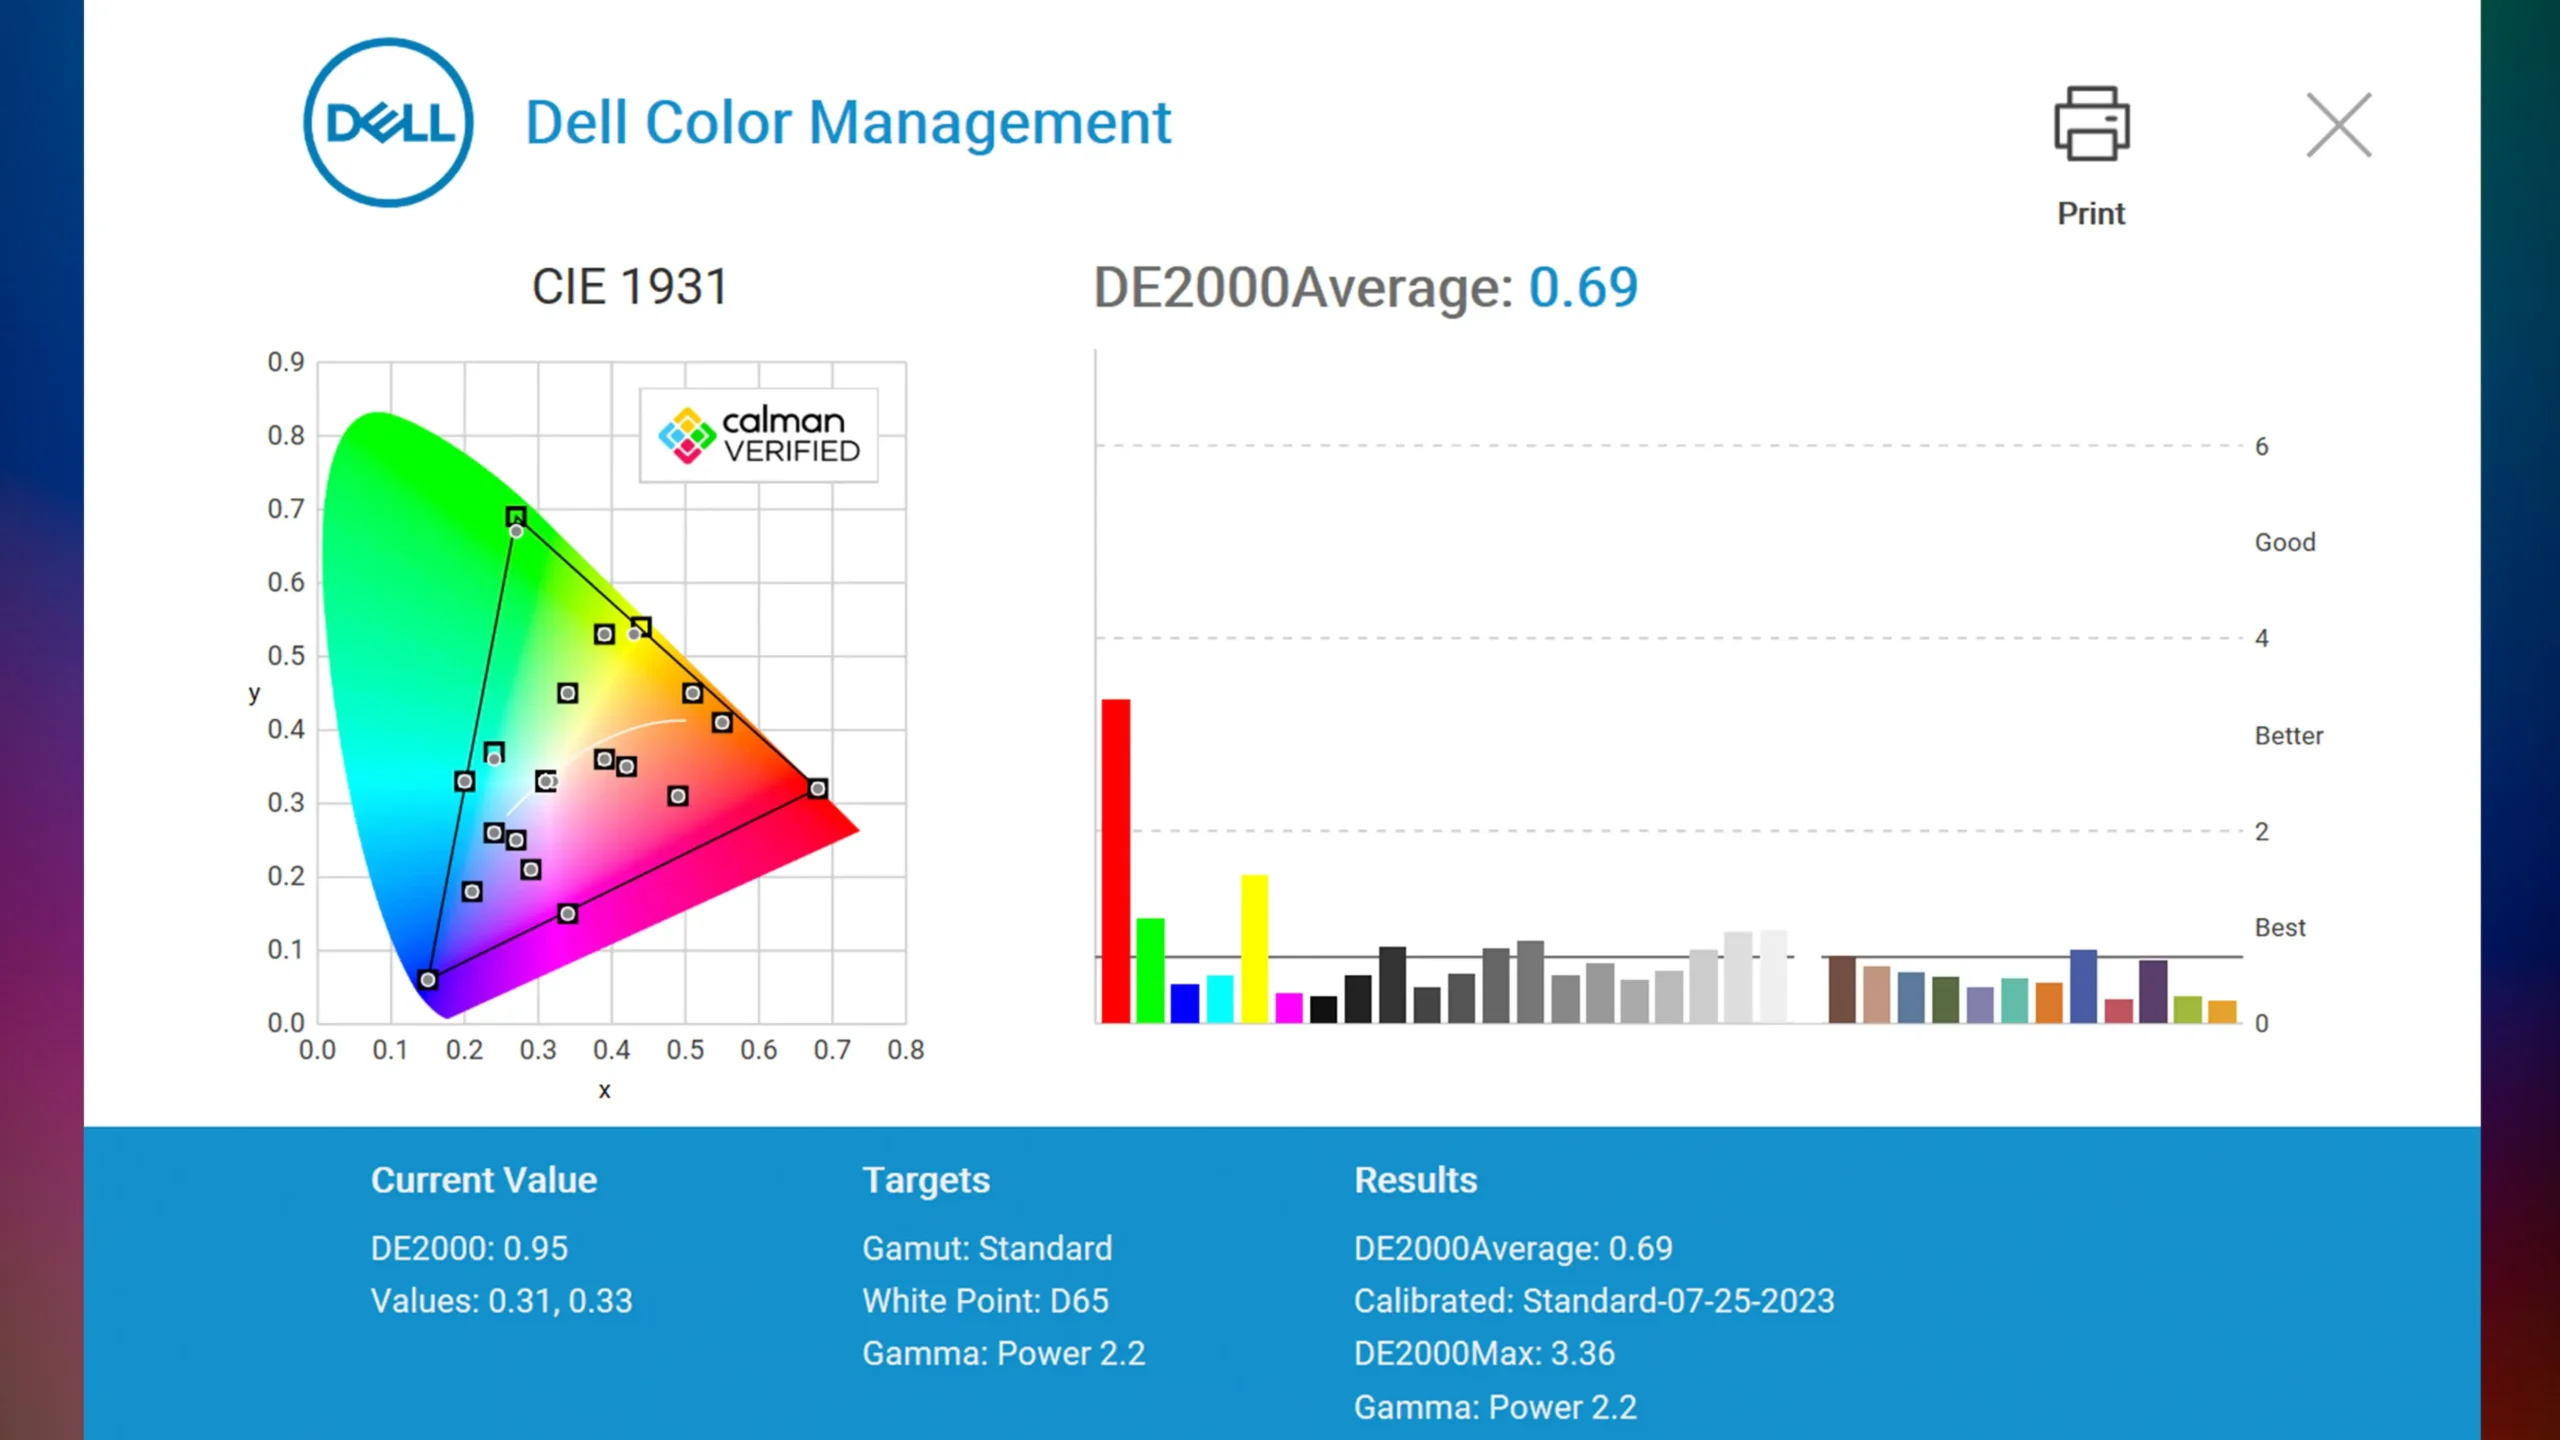Image resolution: width=2560 pixels, height=1440 pixels.
Task: Select the yellow bar in DE2000 chart
Action: 1254,949
